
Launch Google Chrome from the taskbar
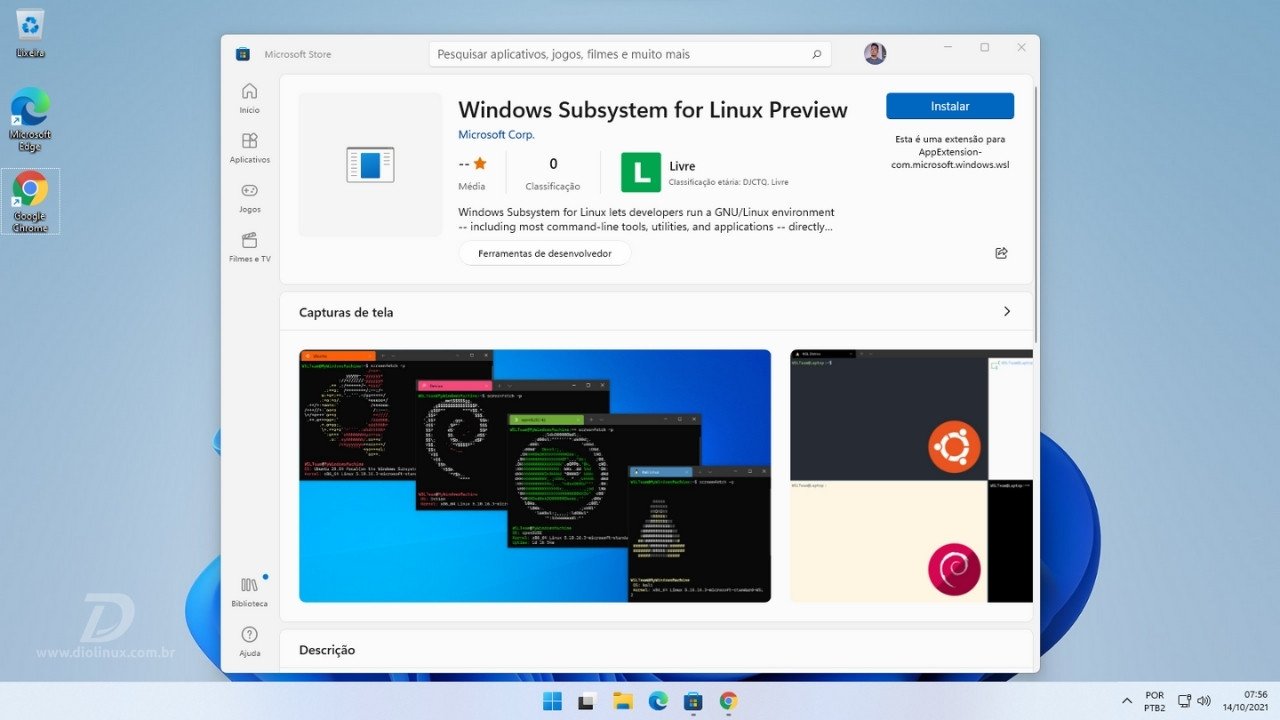coord(727,700)
